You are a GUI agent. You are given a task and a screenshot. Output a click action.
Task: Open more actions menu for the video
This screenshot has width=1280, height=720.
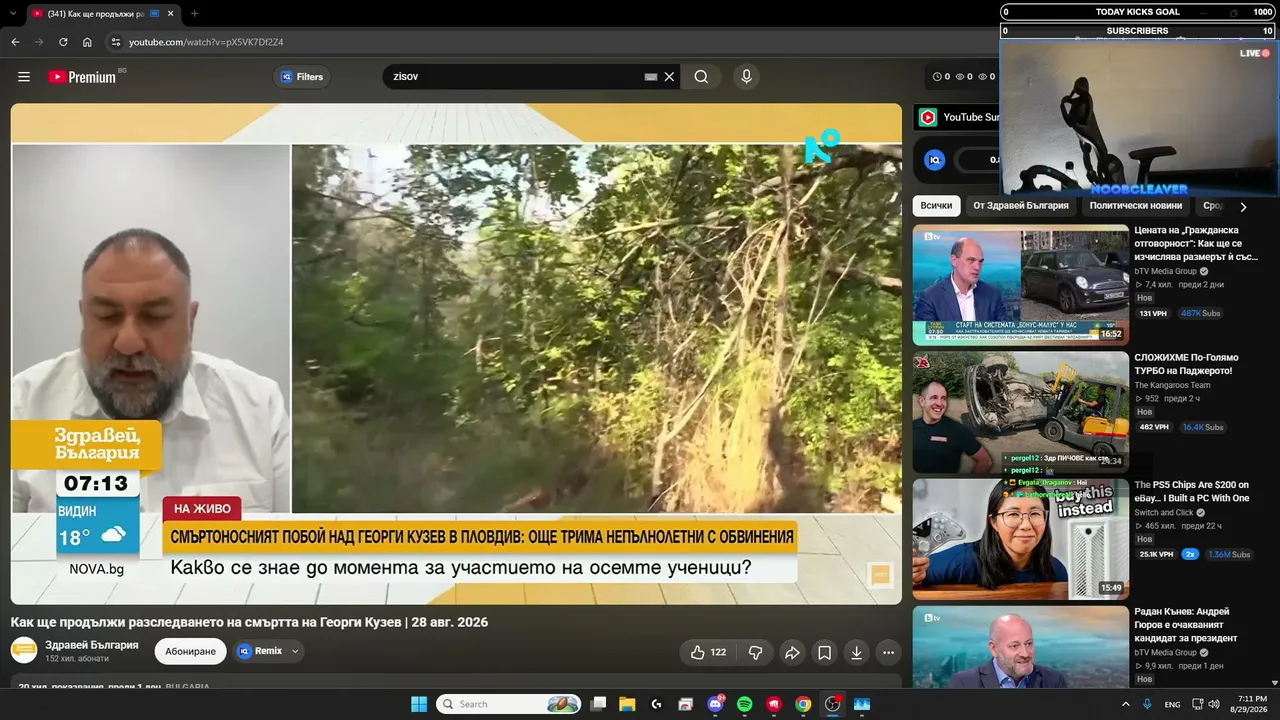pos(888,653)
